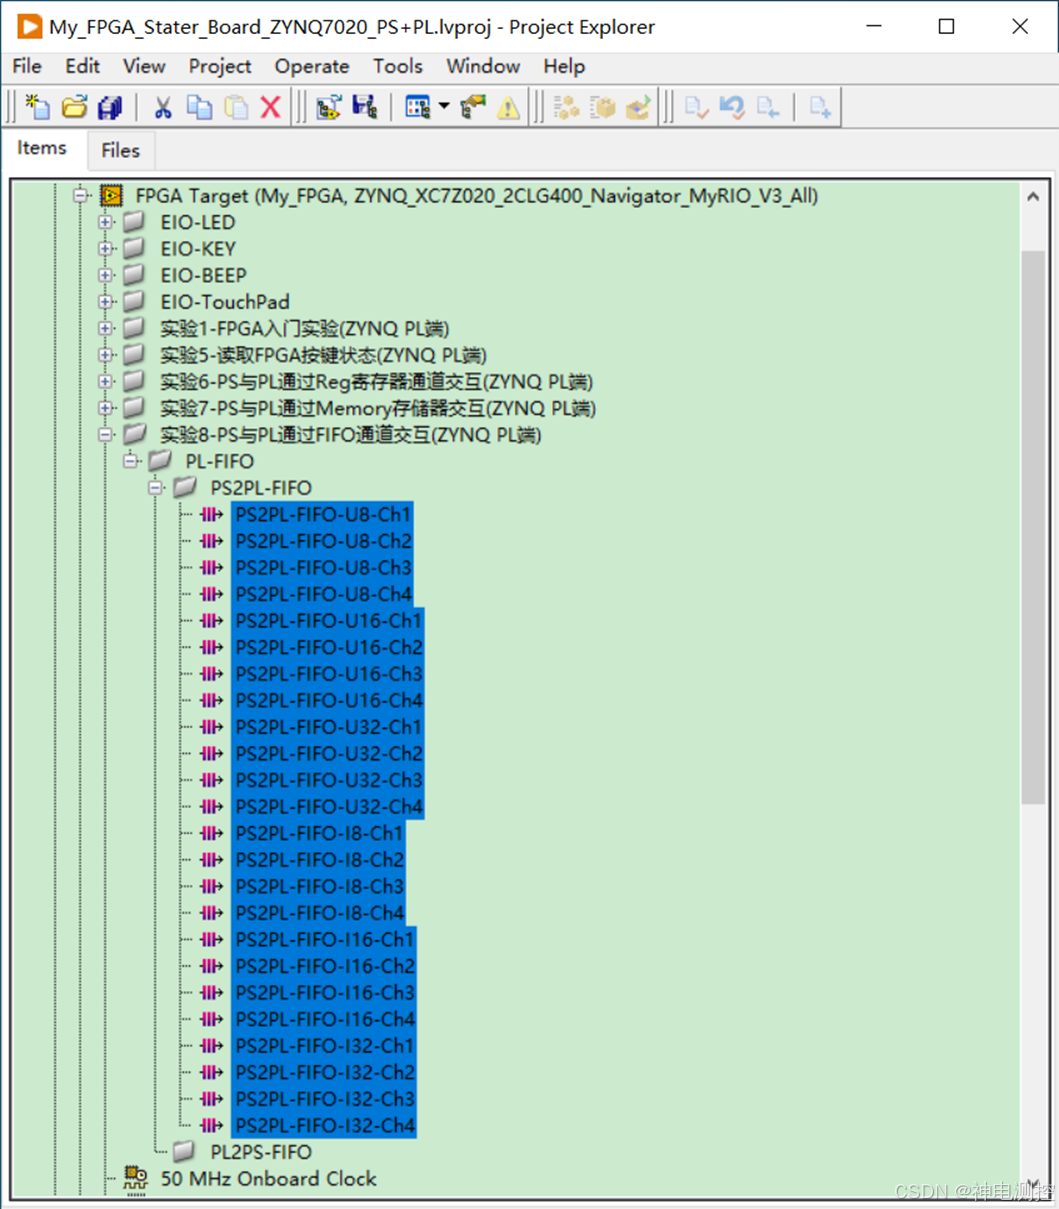
Task: Open the View menu
Action: point(144,66)
